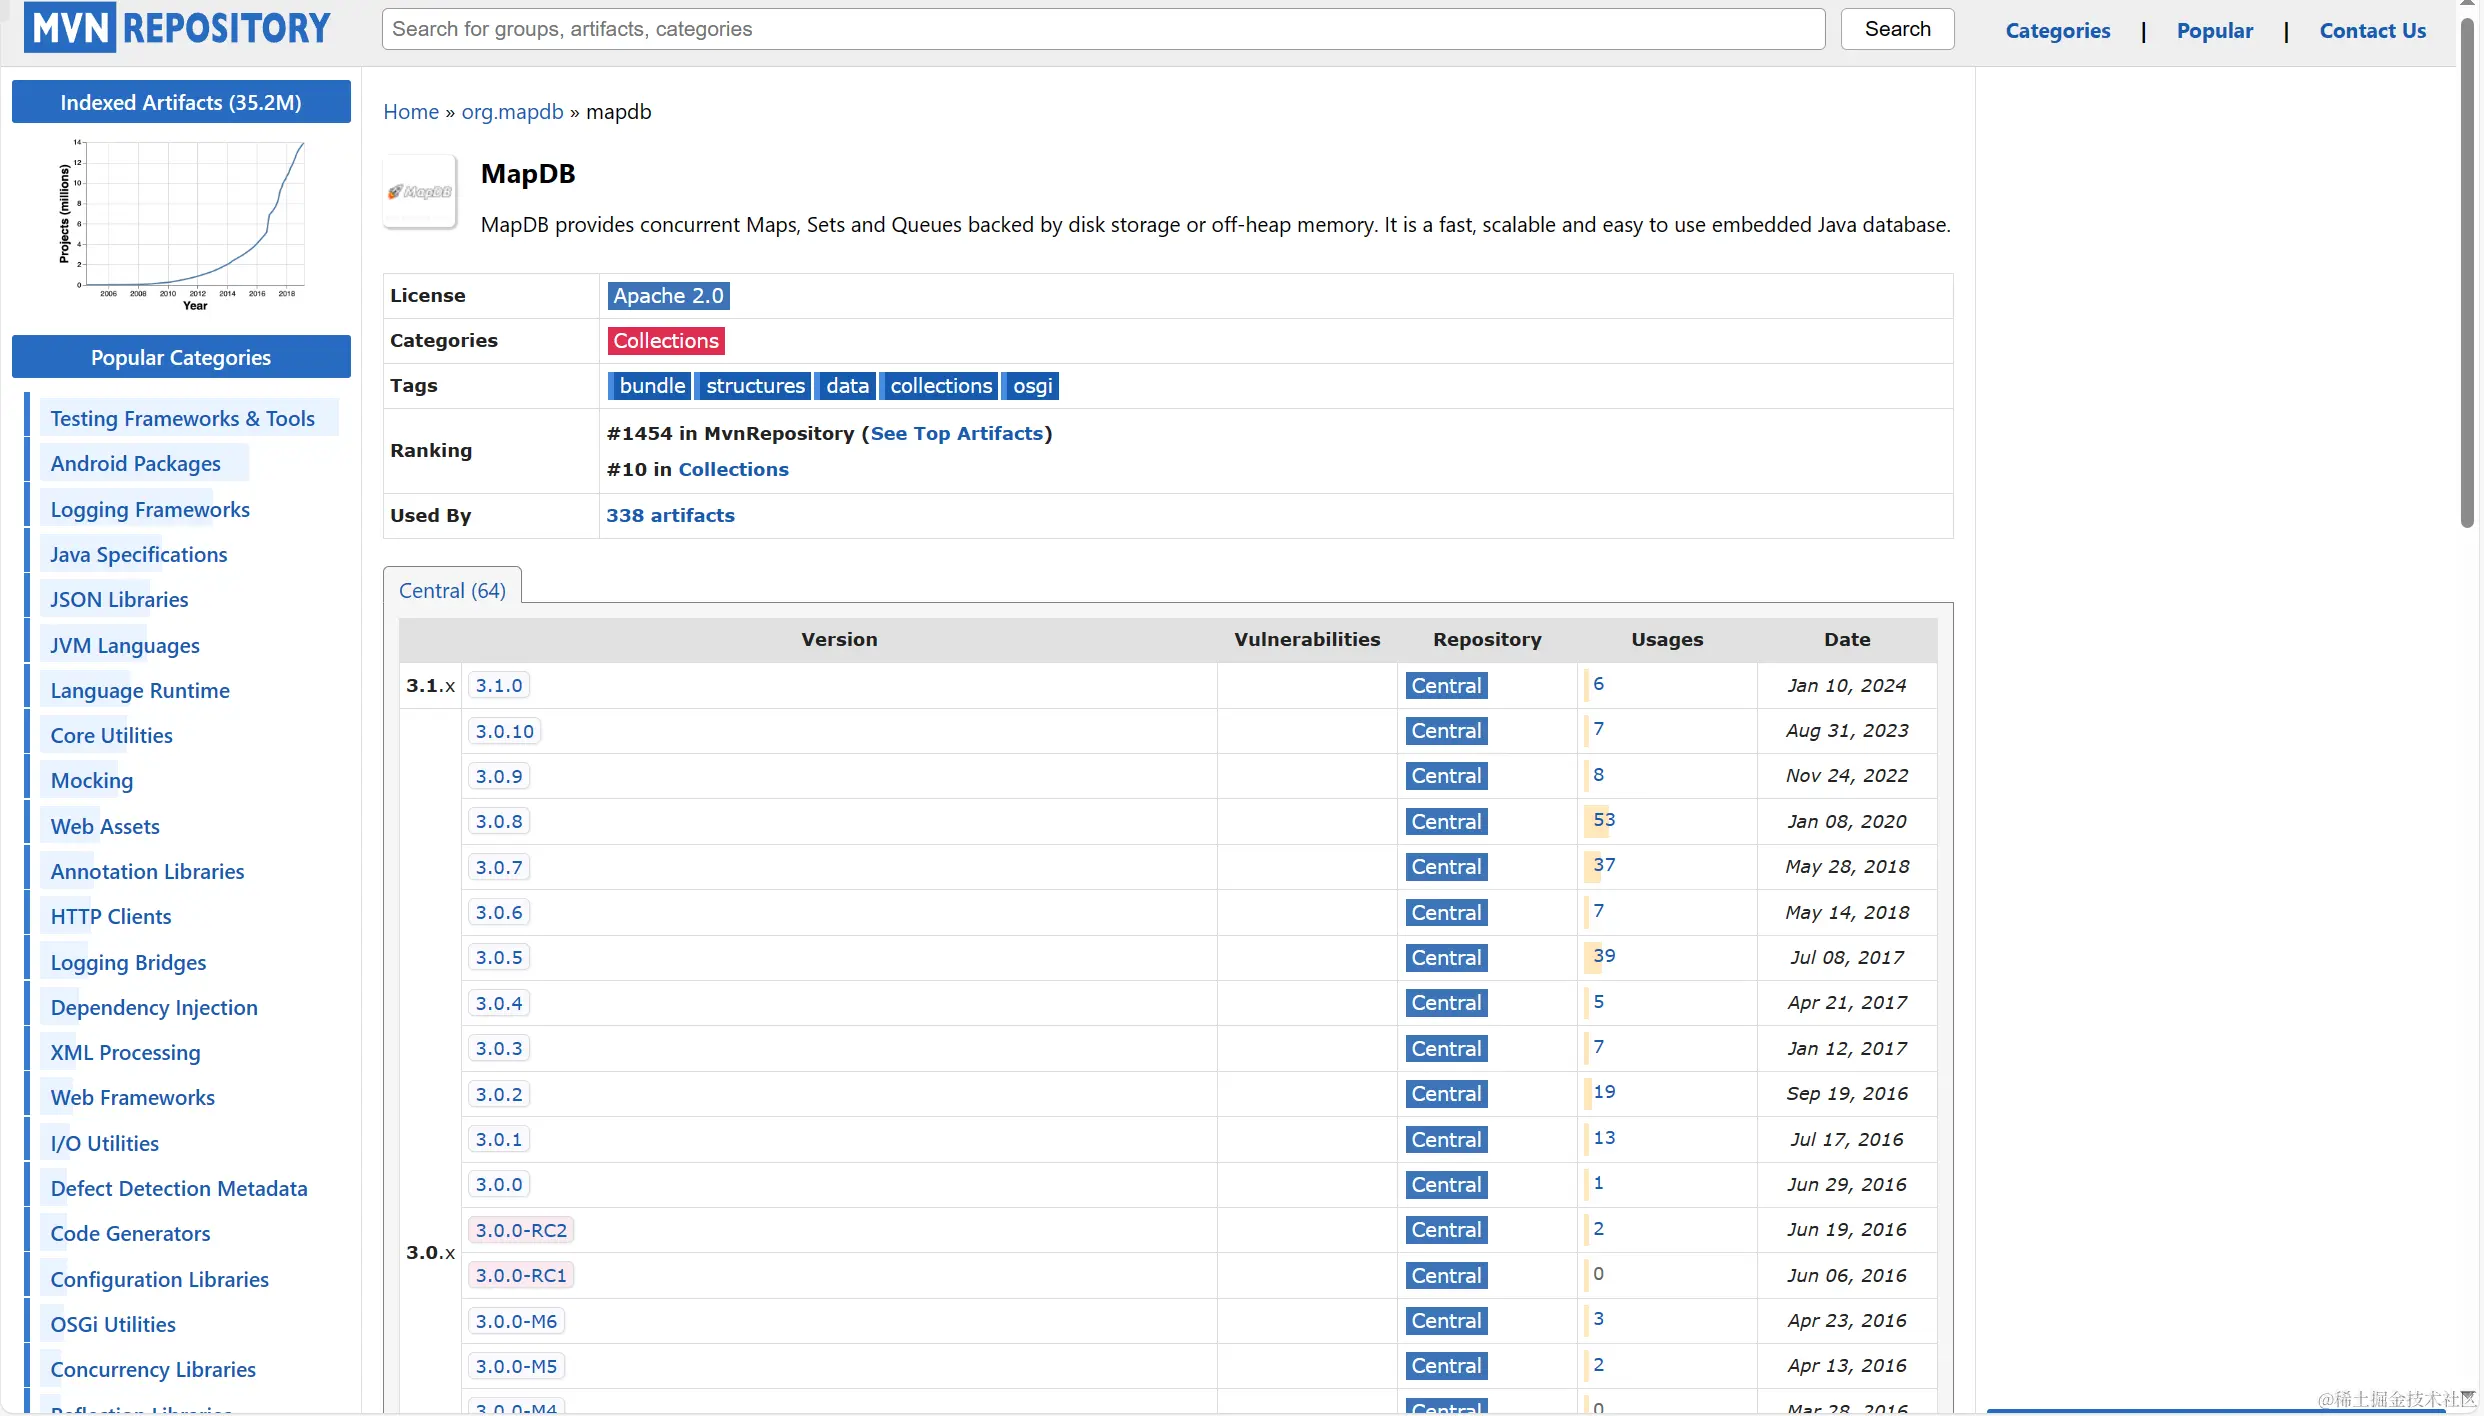
Task: Open version 3.0.5
Action: coord(499,958)
